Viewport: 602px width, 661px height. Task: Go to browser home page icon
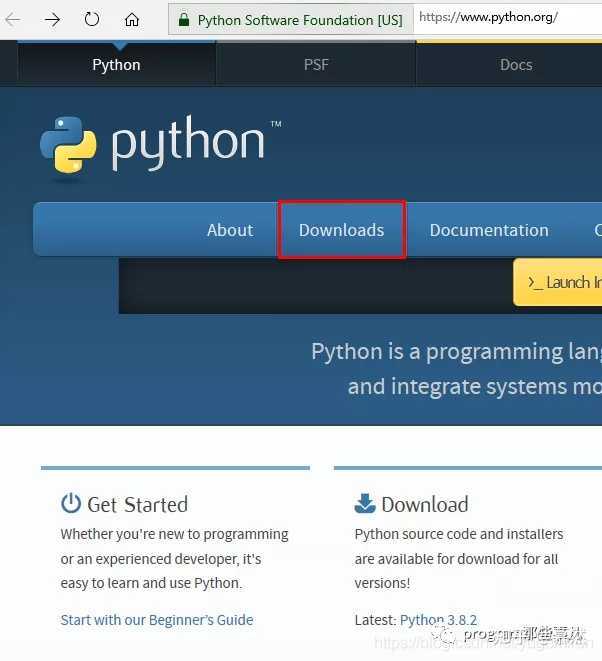(x=132, y=19)
